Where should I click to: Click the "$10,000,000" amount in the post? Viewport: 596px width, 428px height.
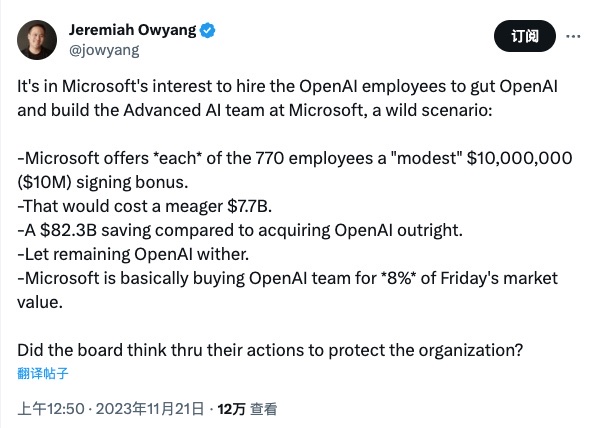(x=519, y=158)
